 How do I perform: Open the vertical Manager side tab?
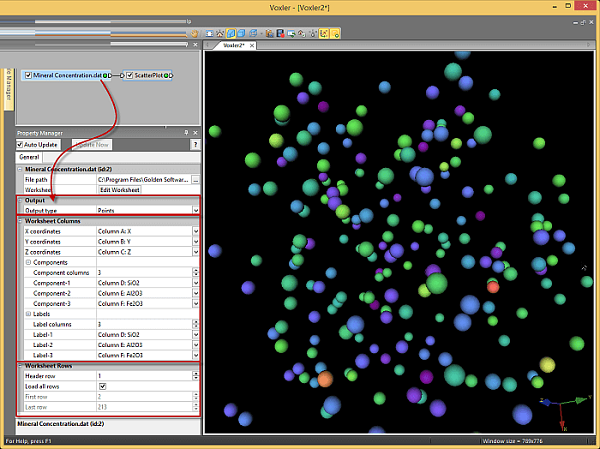tap(9, 88)
